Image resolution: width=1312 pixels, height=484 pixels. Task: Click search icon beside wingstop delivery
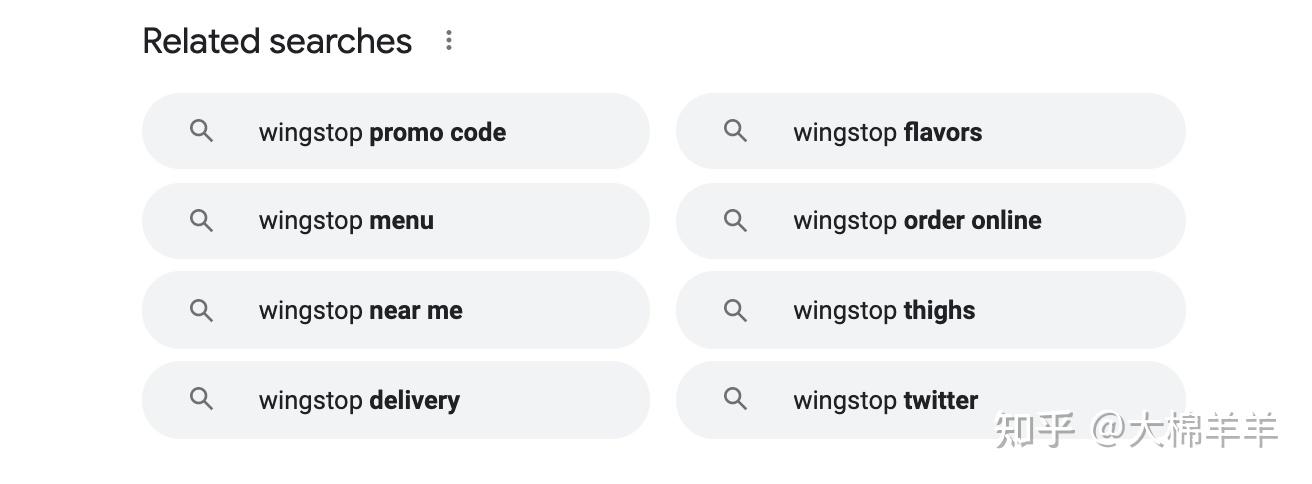coord(202,399)
